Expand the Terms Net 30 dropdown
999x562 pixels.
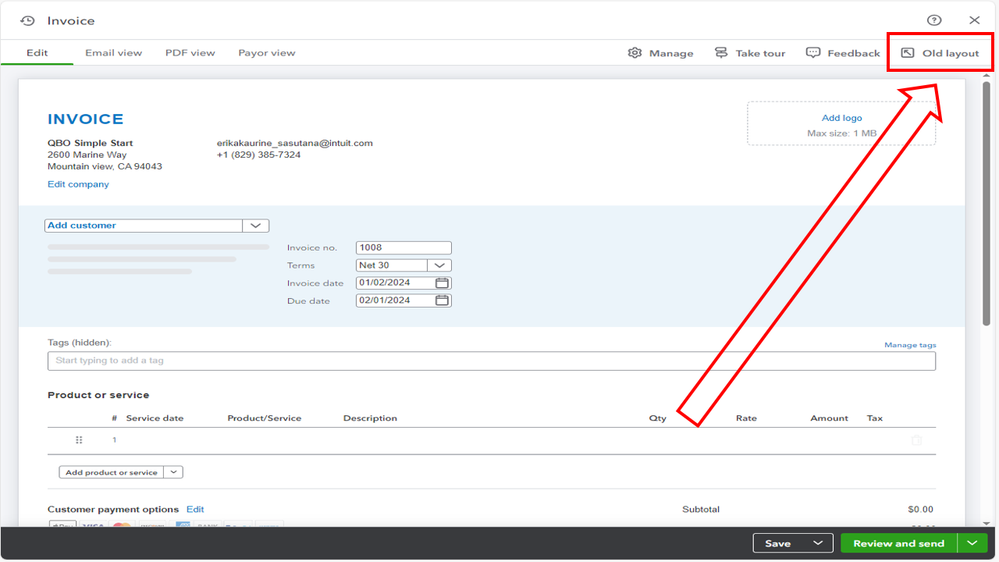point(439,265)
